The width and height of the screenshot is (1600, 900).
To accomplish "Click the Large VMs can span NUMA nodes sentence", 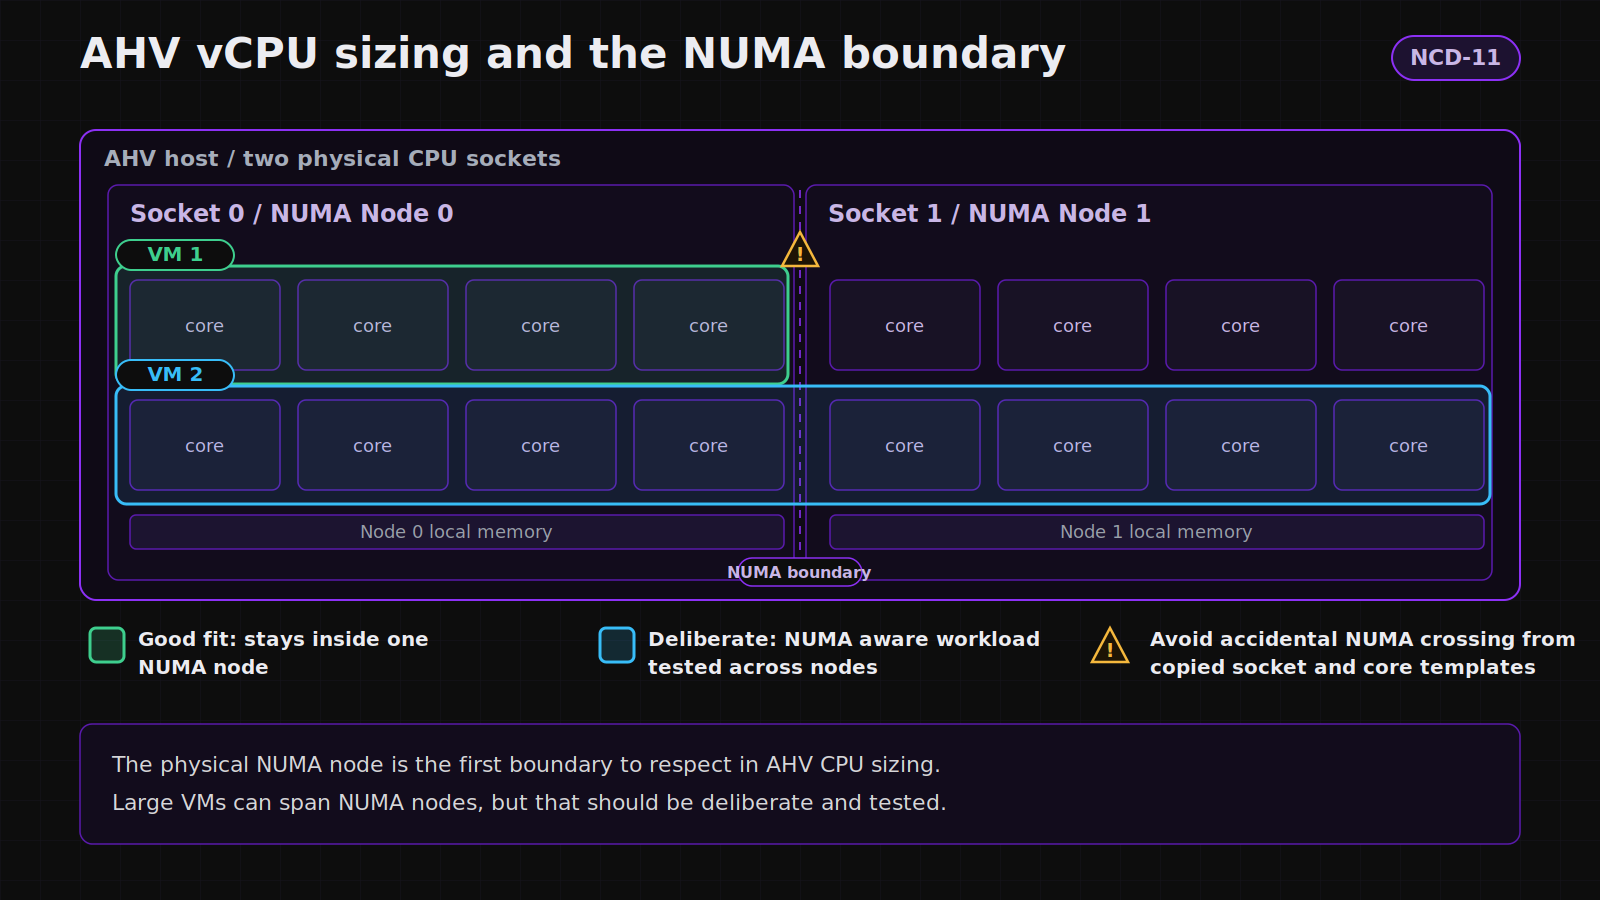I will [x=529, y=803].
